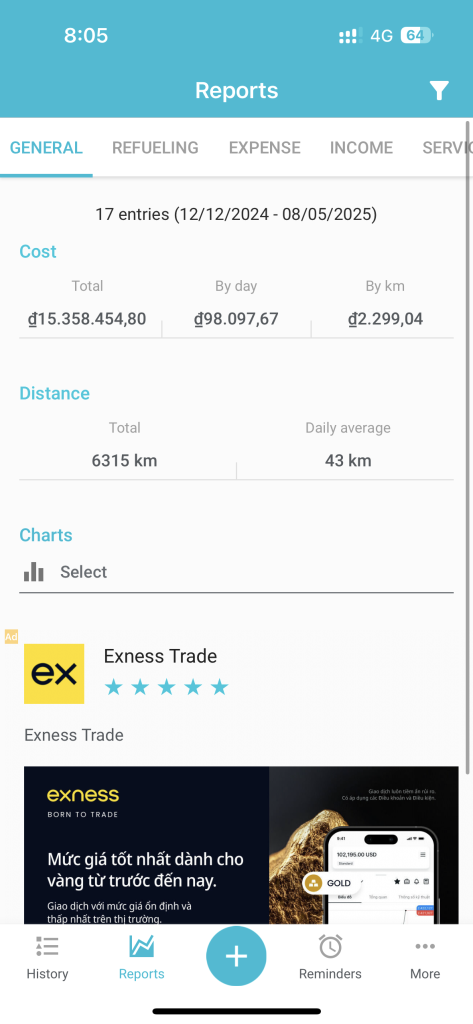The image size is (473, 1024).
Task: Open Reminders alarm clock icon
Action: pyautogui.click(x=330, y=946)
